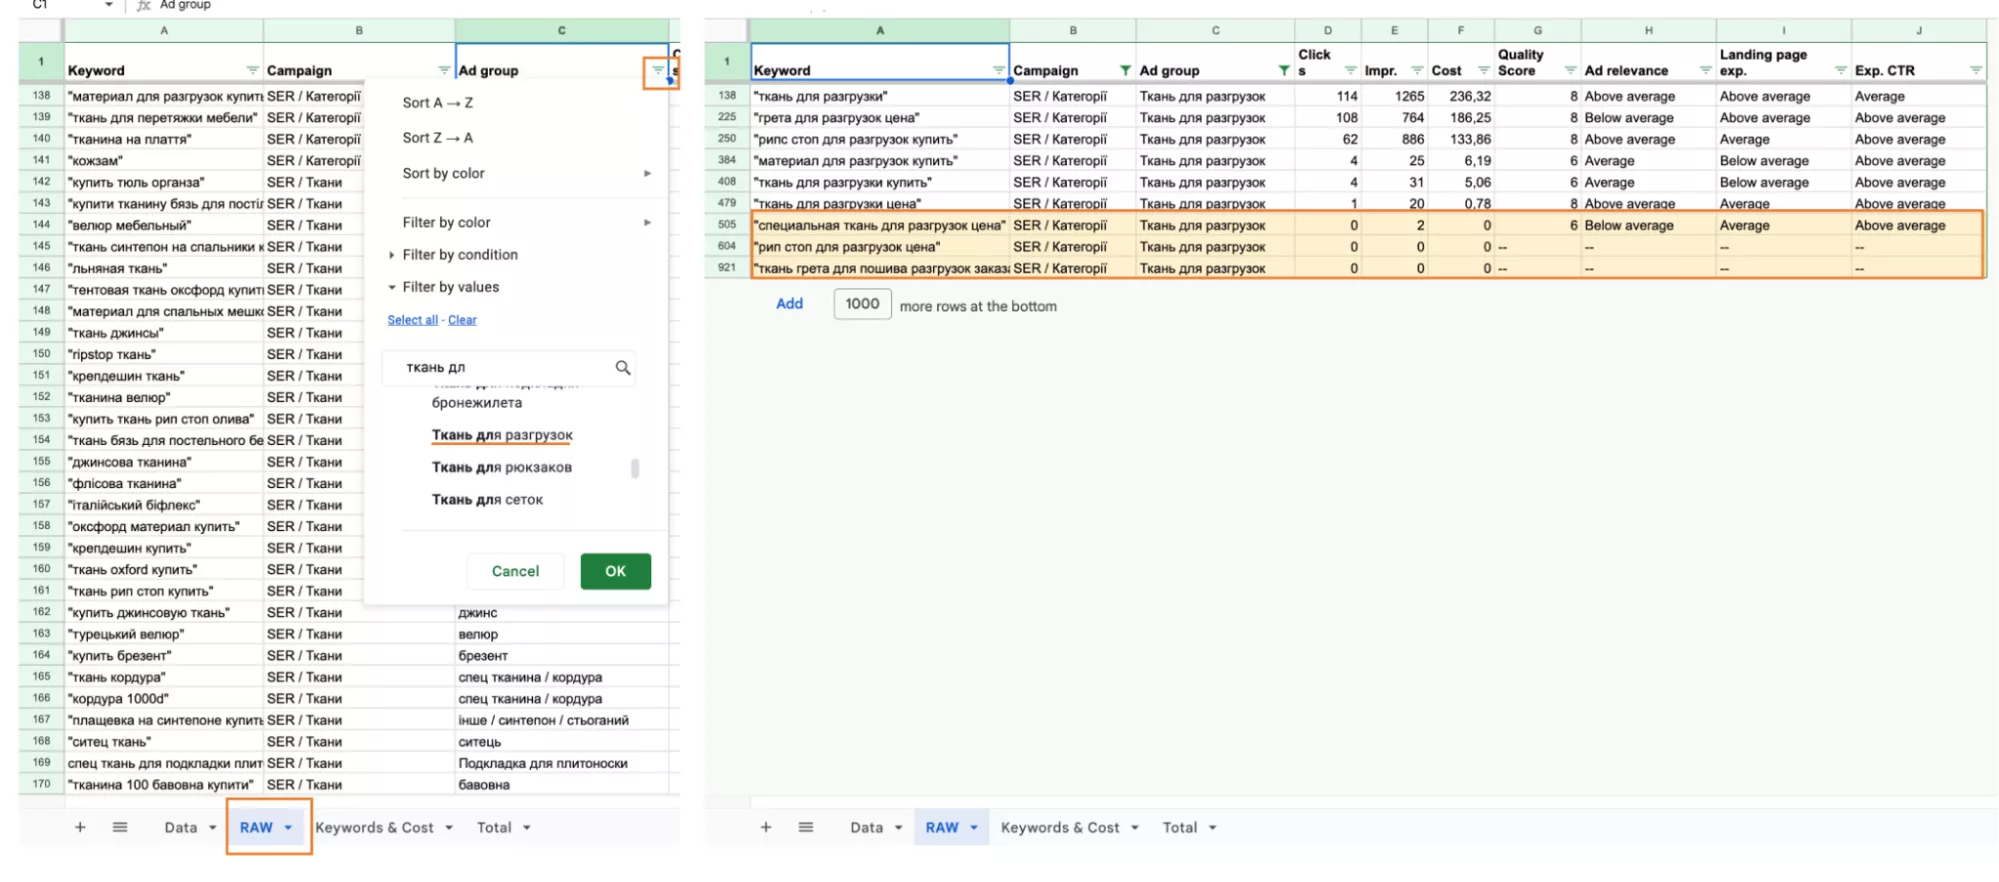Click green OK button
Viewport: 1999px width, 882px height.
615,571
